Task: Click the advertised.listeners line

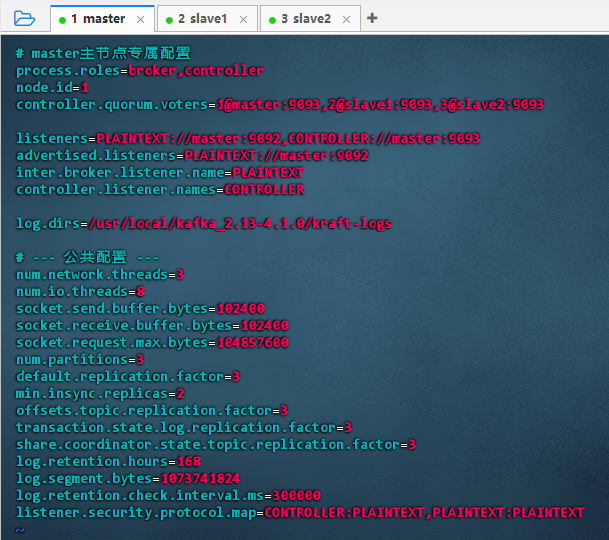Action: pyautogui.click(x=192, y=156)
